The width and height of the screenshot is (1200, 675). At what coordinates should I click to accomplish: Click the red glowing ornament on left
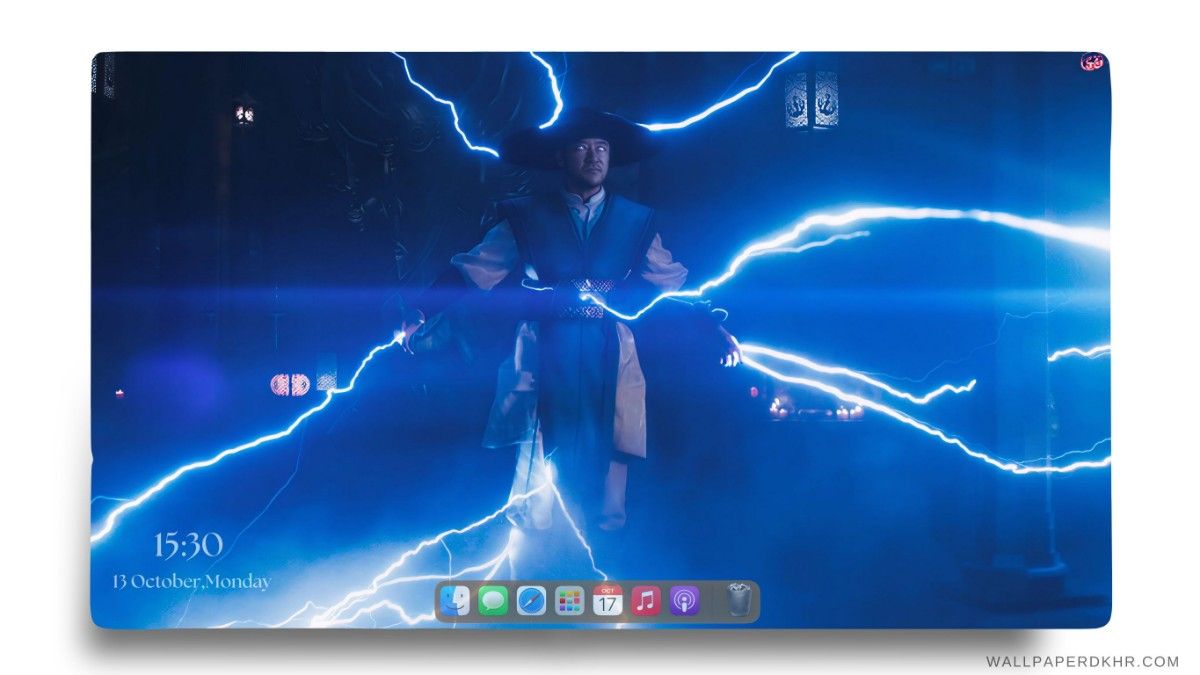coord(290,384)
